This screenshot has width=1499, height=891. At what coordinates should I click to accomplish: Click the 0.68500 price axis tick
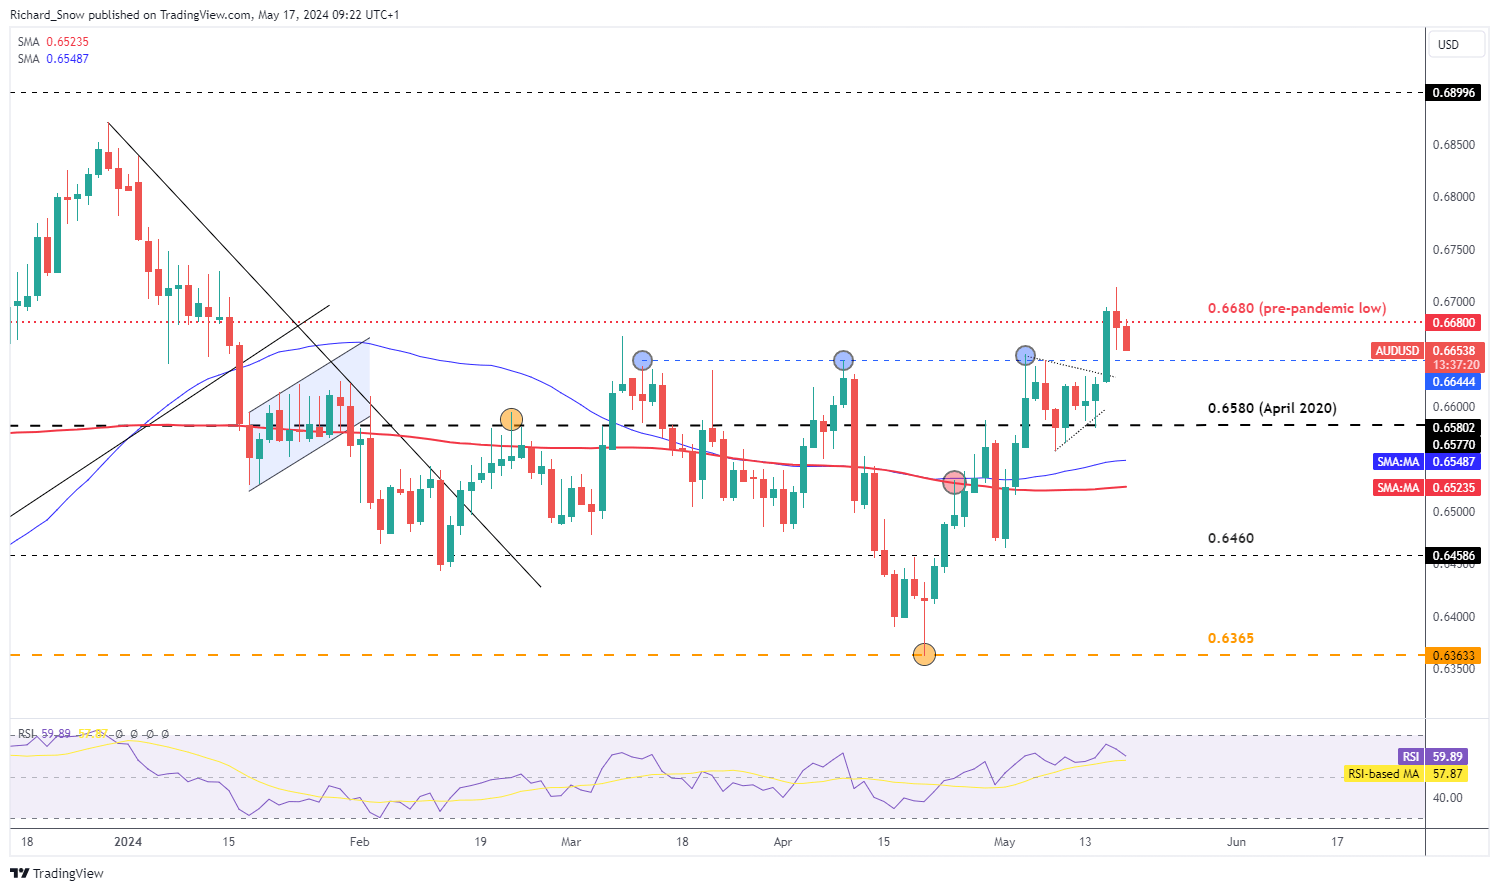pos(1453,145)
